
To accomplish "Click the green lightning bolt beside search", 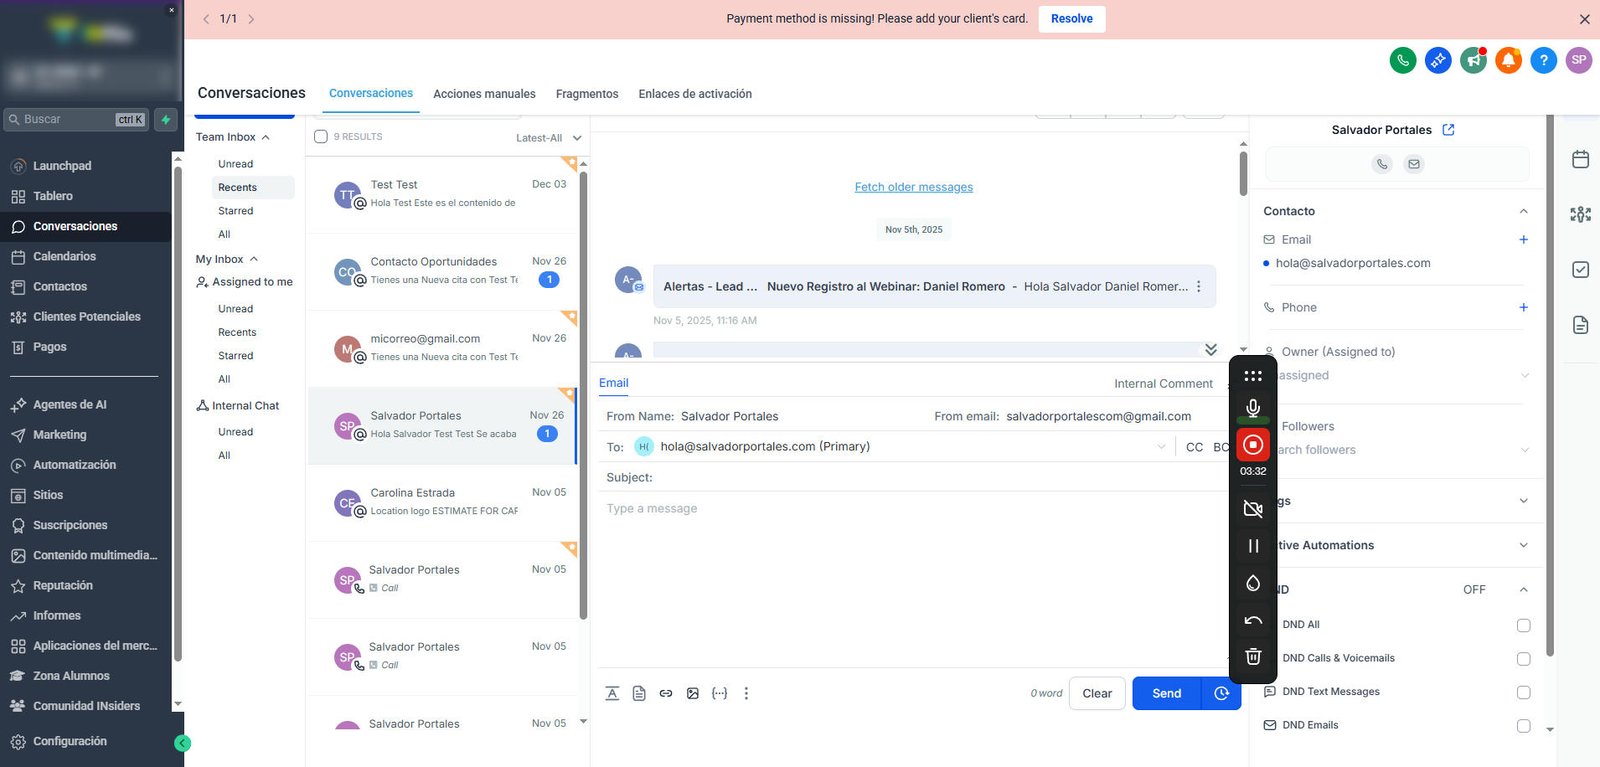I will click(166, 119).
